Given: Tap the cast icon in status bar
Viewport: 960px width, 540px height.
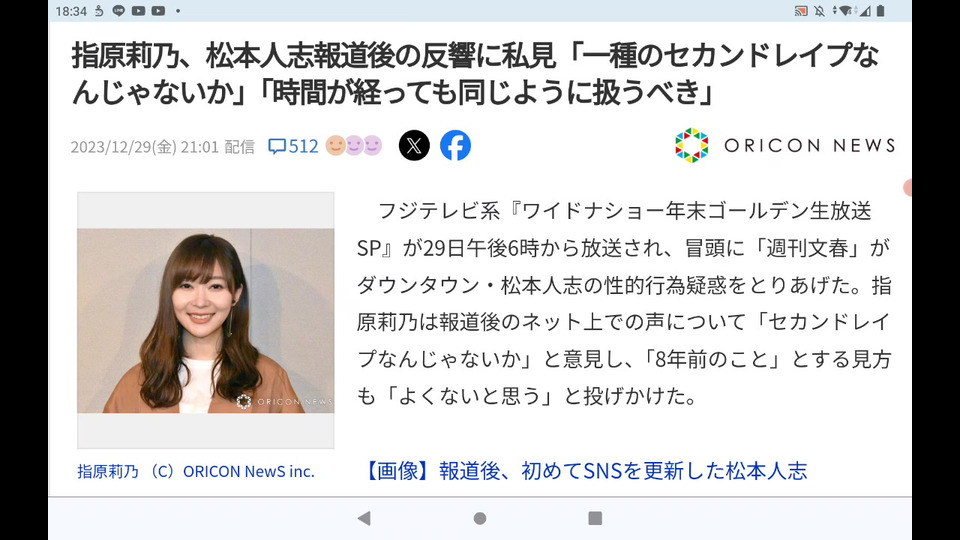Looking at the screenshot, I should pyautogui.click(x=800, y=10).
